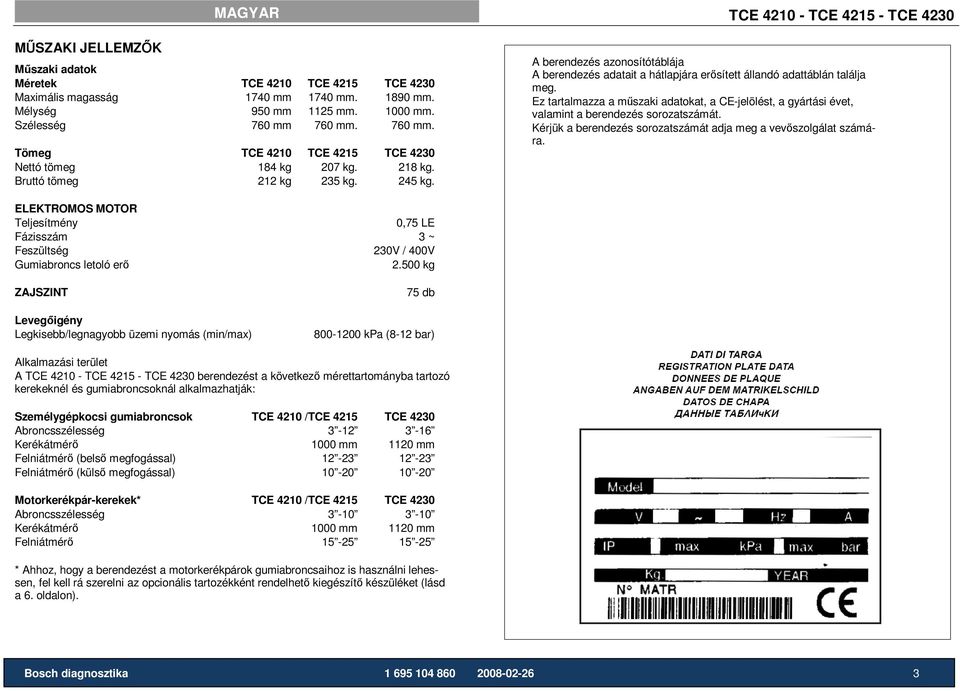The height and width of the screenshot is (691, 960).
Task: Click the Bruttó tömeg row label
Action: [x=47, y=181]
